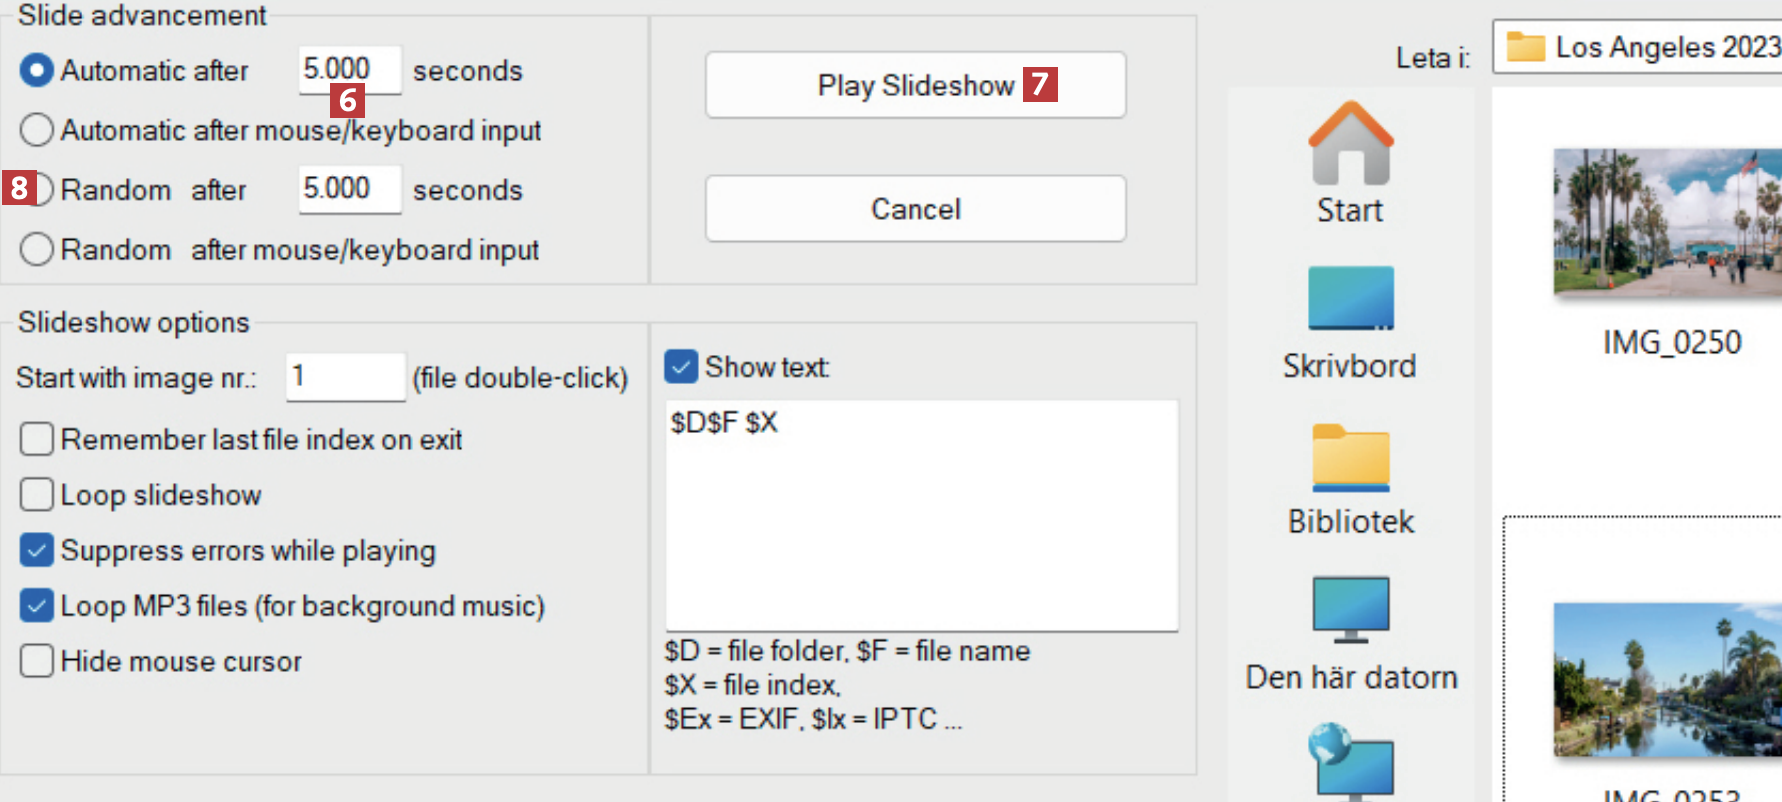Disable Loop MP3 files option
Viewport: 1782px width, 802px height.
pos(37,606)
